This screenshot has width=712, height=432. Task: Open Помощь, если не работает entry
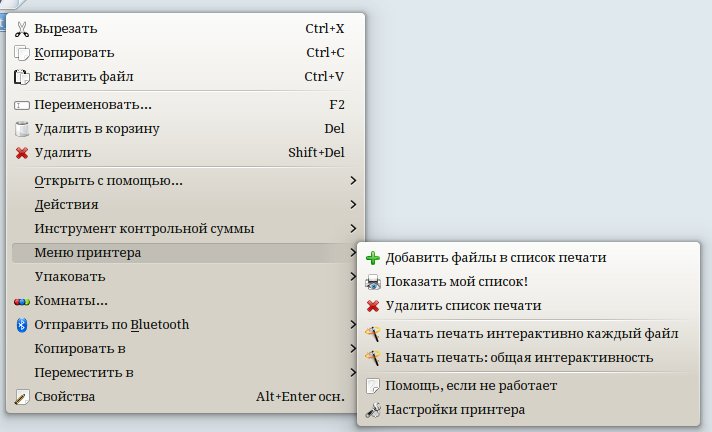pos(471,386)
